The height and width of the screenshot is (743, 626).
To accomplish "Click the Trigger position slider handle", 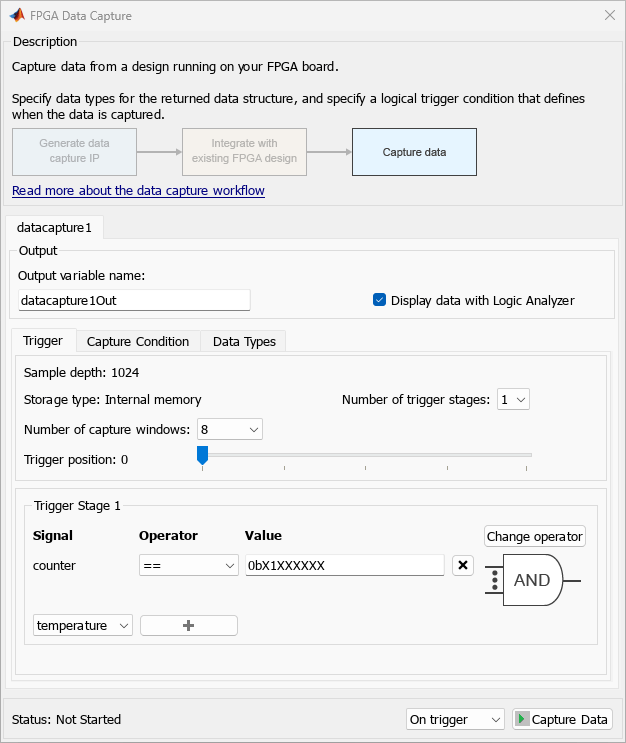I will pyautogui.click(x=202, y=456).
